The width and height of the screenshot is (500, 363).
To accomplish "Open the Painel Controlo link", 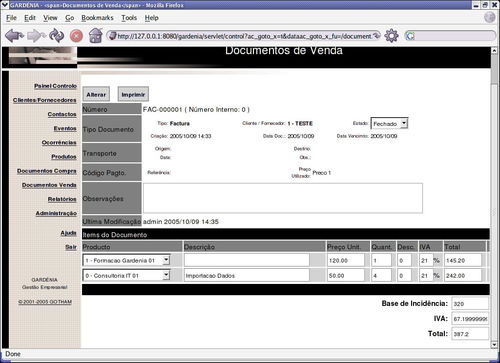I will [55, 86].
